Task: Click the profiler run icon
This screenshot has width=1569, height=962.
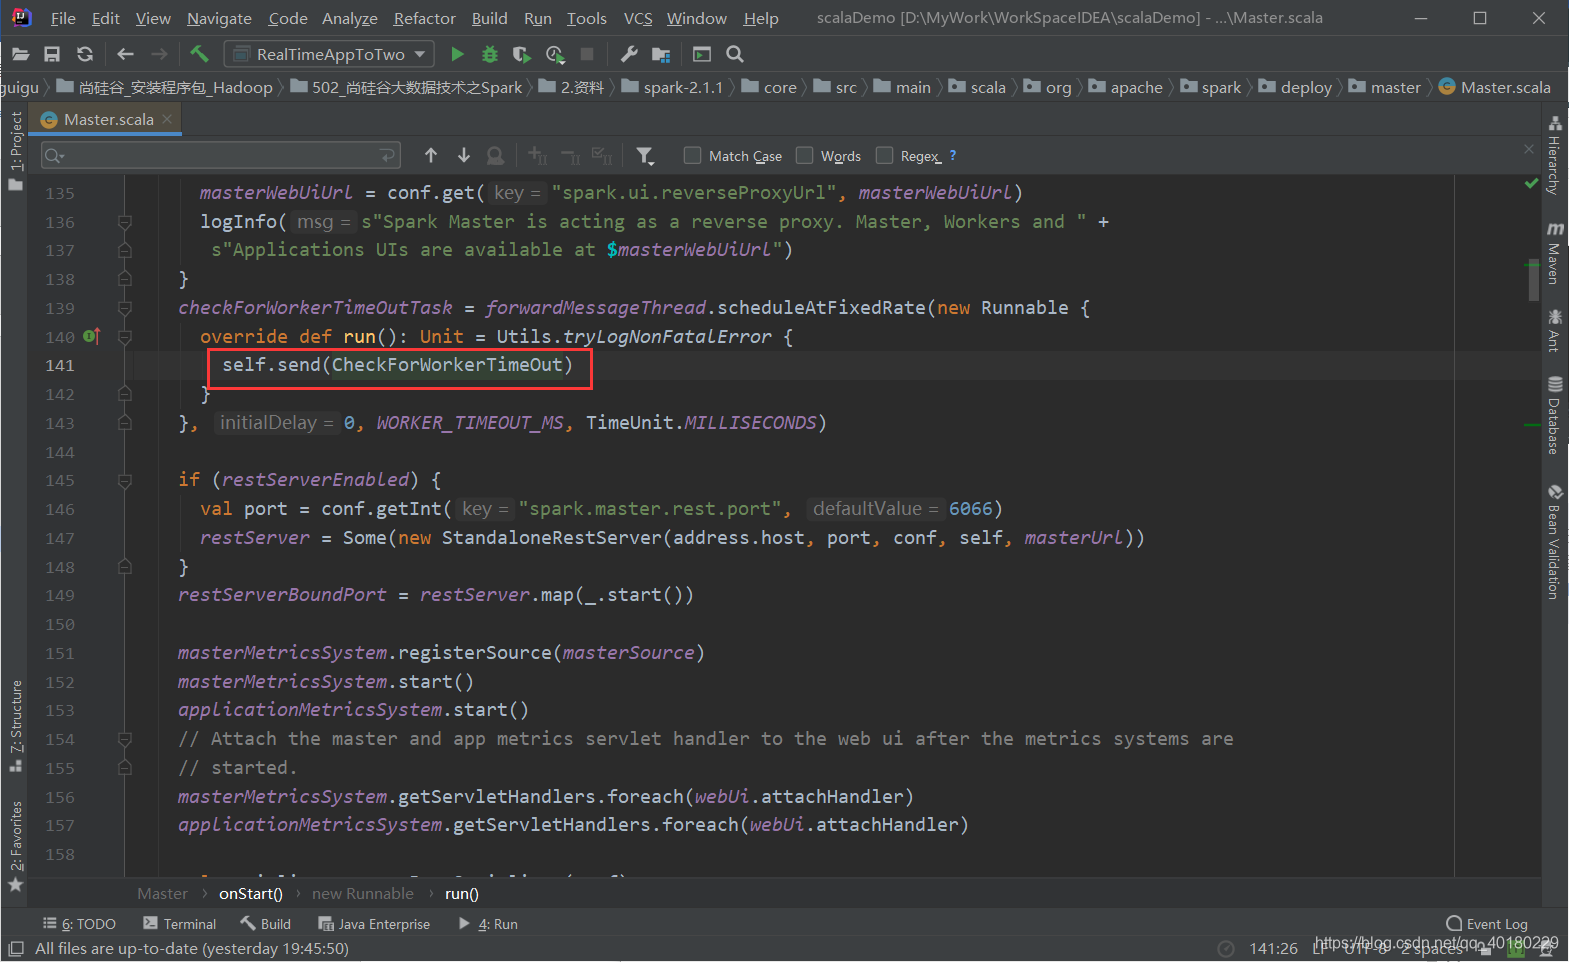Action: [555, 54]
